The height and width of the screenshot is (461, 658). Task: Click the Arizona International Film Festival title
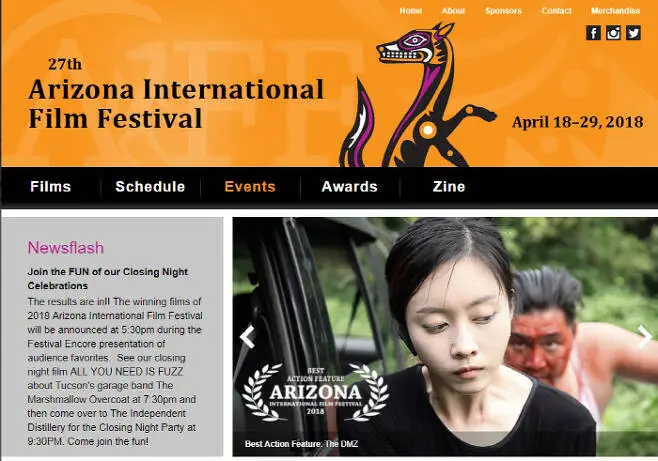point(176,104)
